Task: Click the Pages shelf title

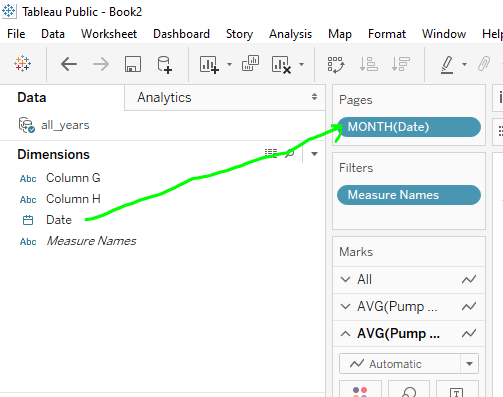Action: 356,100
